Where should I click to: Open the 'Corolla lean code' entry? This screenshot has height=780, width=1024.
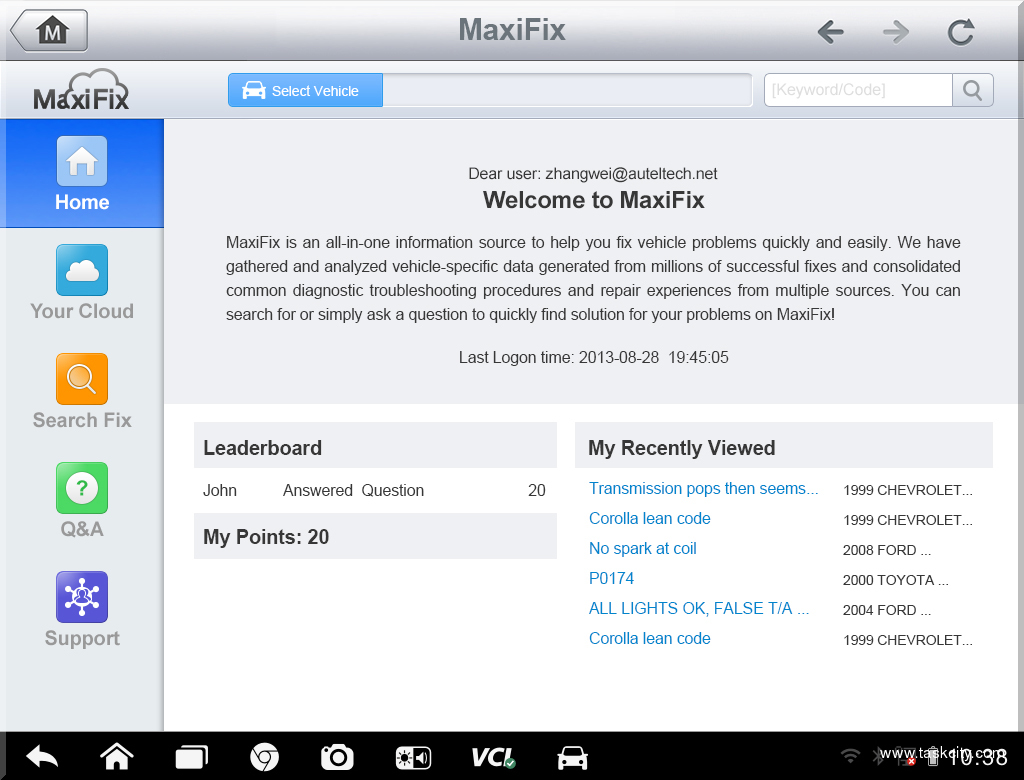(649, 518)
